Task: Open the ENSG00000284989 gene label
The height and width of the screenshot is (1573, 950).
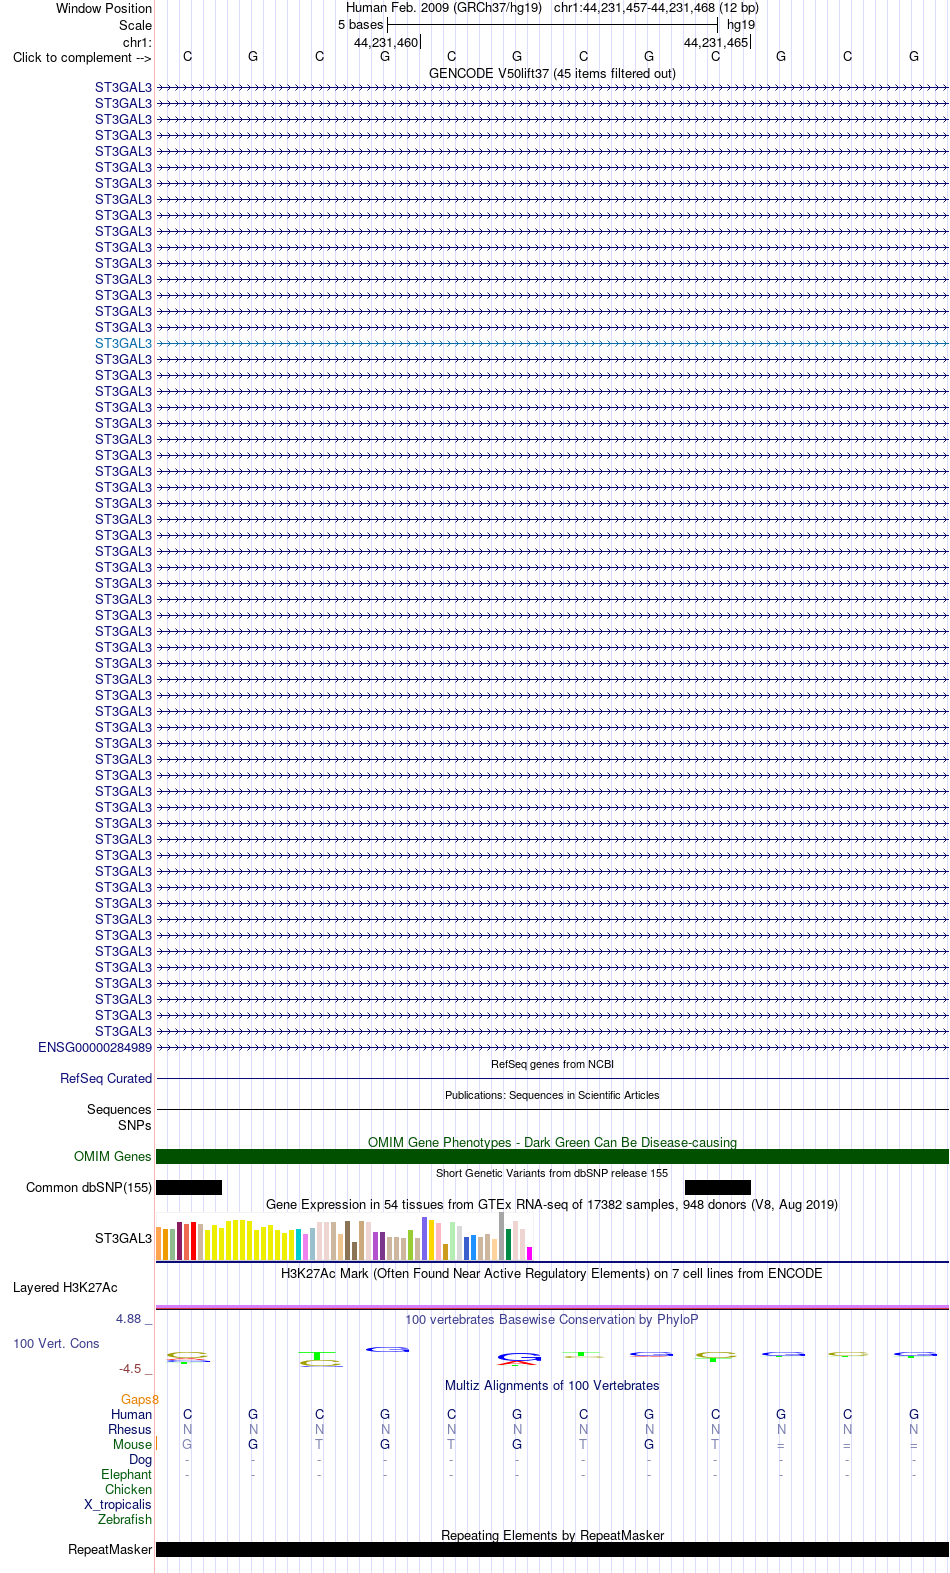Action: tap(95, 1047)
